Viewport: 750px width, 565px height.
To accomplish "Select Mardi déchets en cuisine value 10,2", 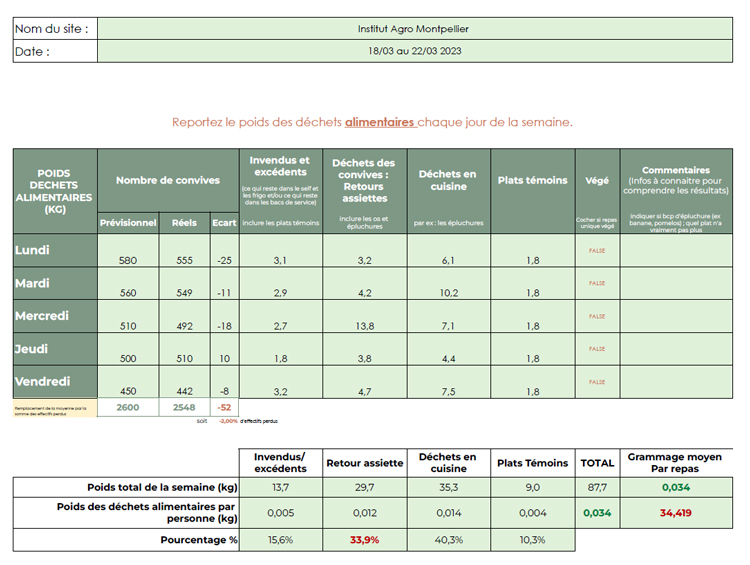I will tap(449, 283).
